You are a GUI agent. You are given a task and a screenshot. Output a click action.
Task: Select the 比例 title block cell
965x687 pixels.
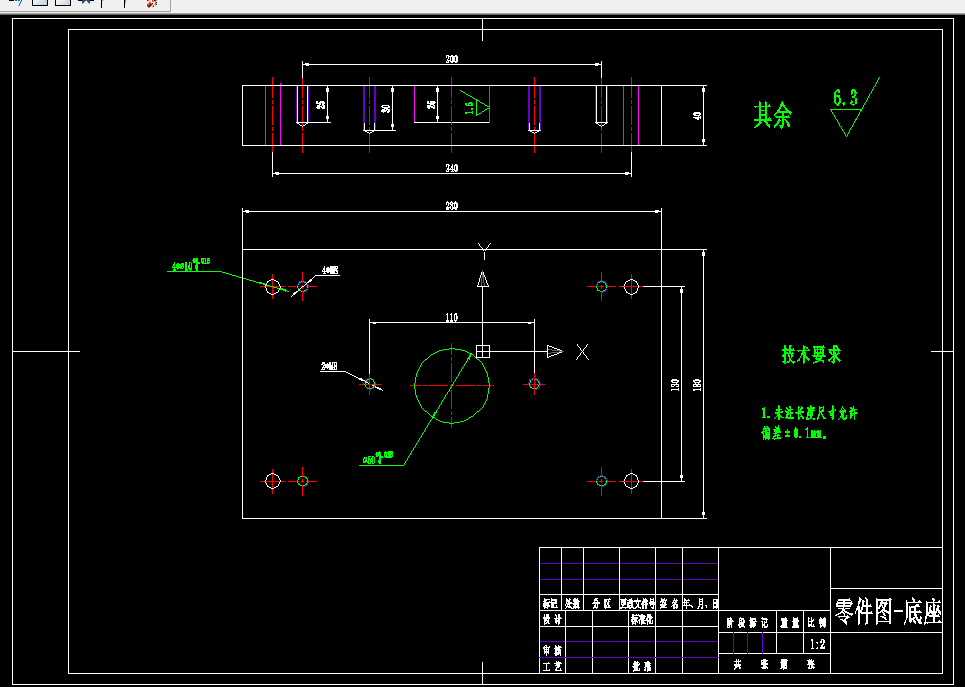pyautogui.click(x=818, y=623)
